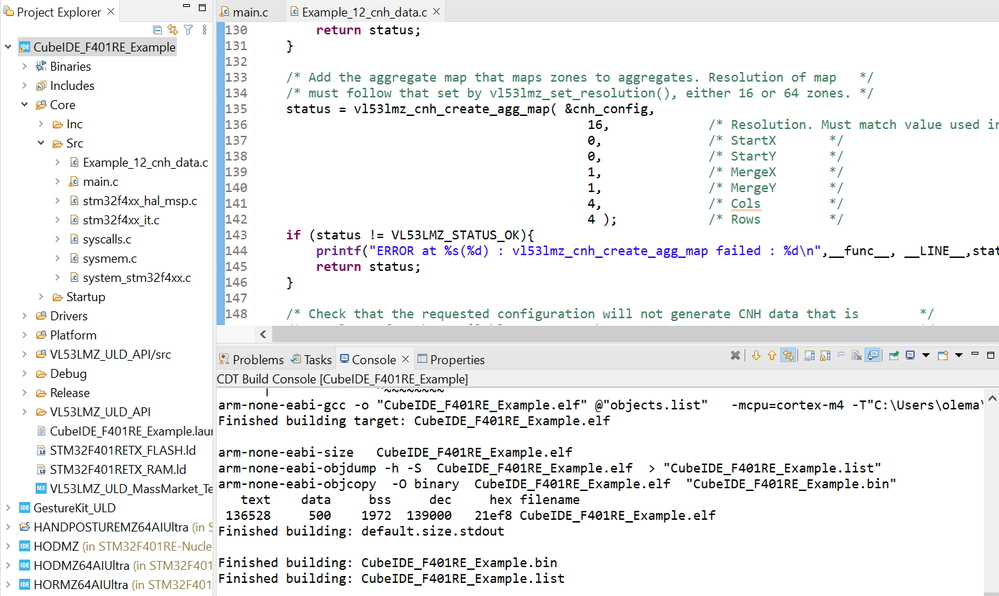999x596 pixels.
Task: Select syscalls.c file
Action: coord(107,239)
